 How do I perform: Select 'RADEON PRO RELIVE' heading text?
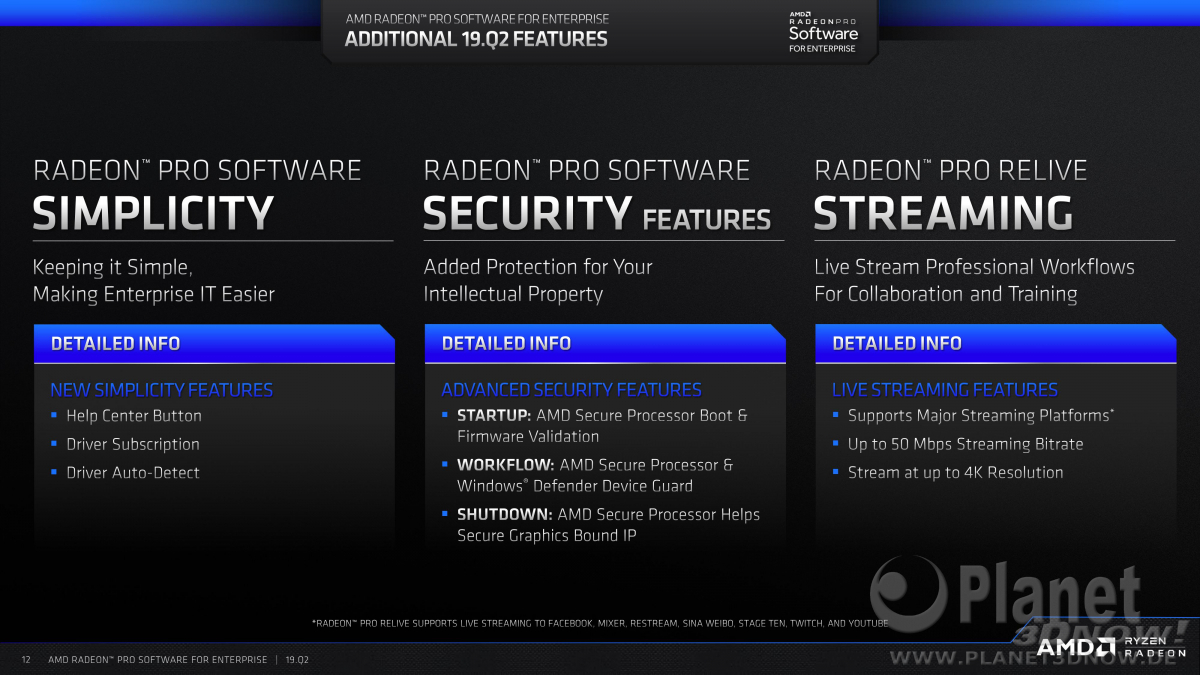click(x=950, y=170)
